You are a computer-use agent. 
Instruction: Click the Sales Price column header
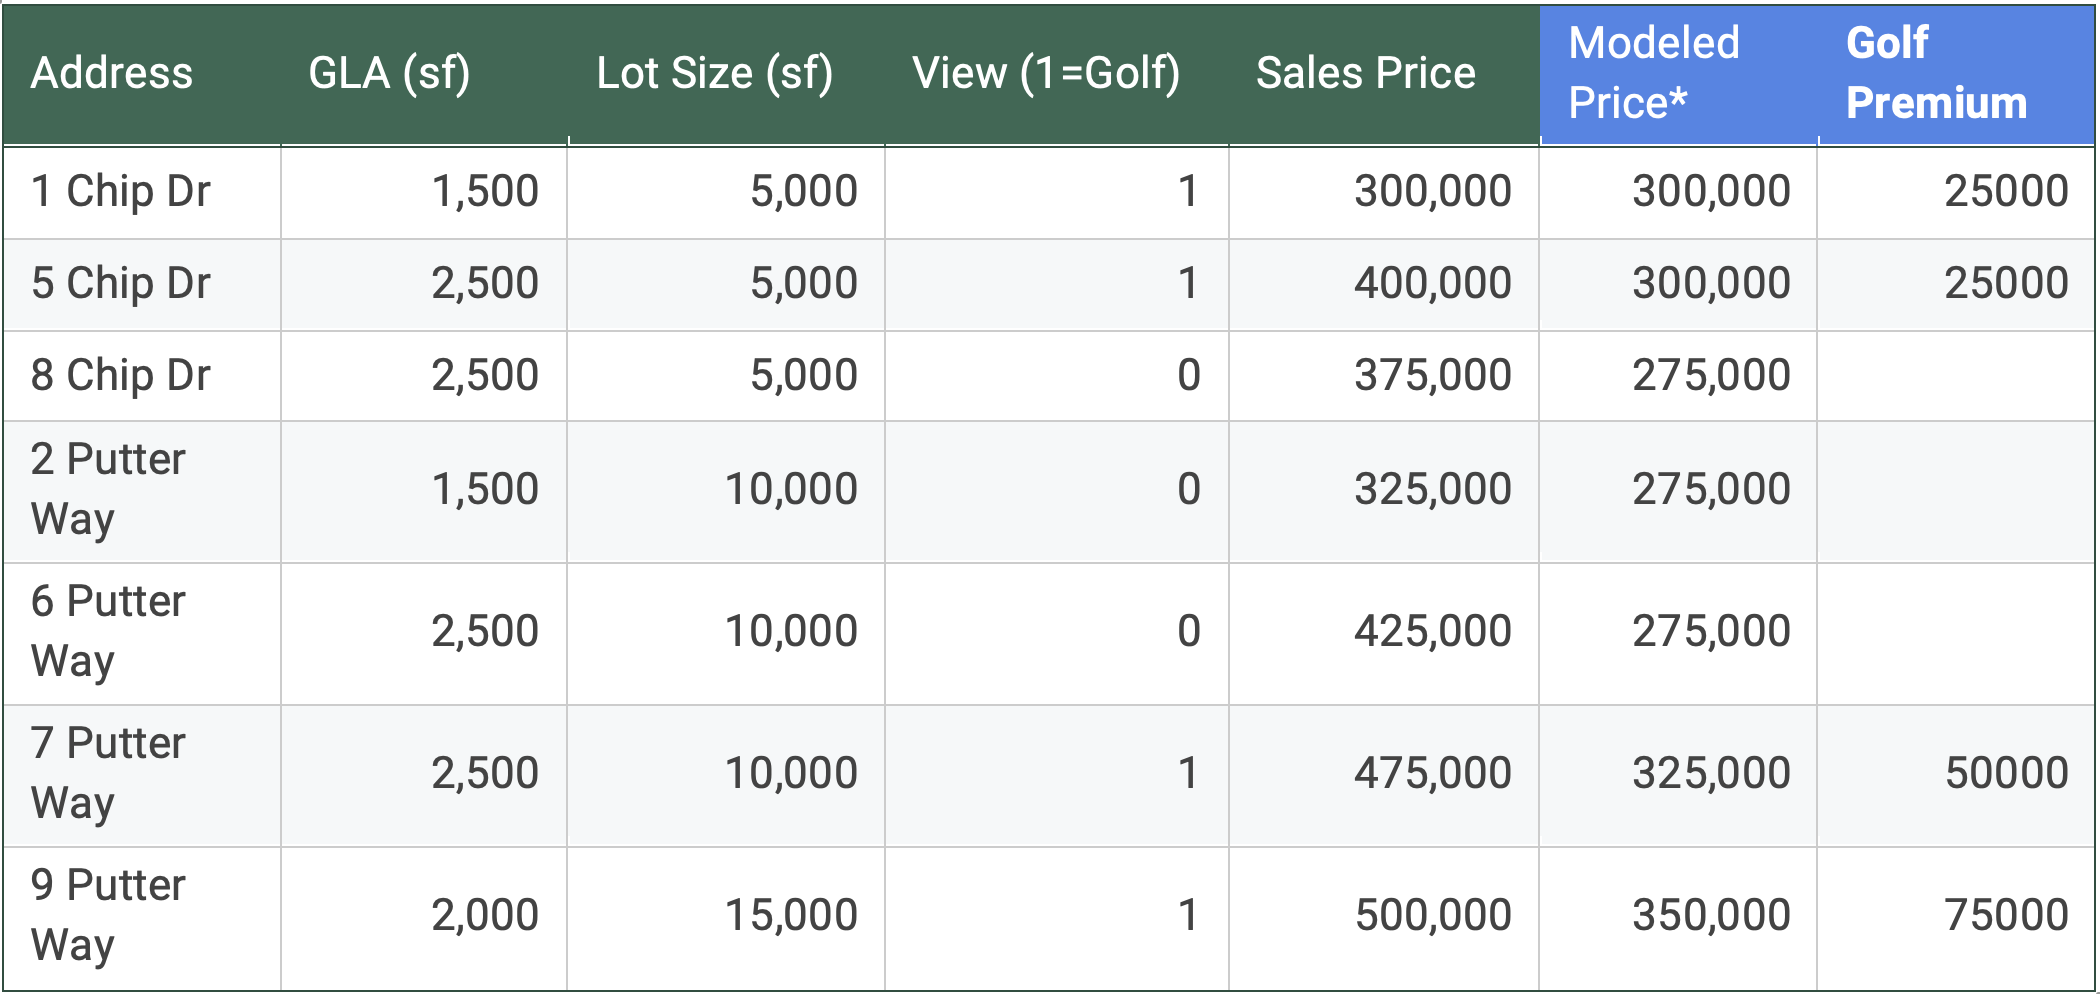pyautogui.click(x=1365, y=73)
